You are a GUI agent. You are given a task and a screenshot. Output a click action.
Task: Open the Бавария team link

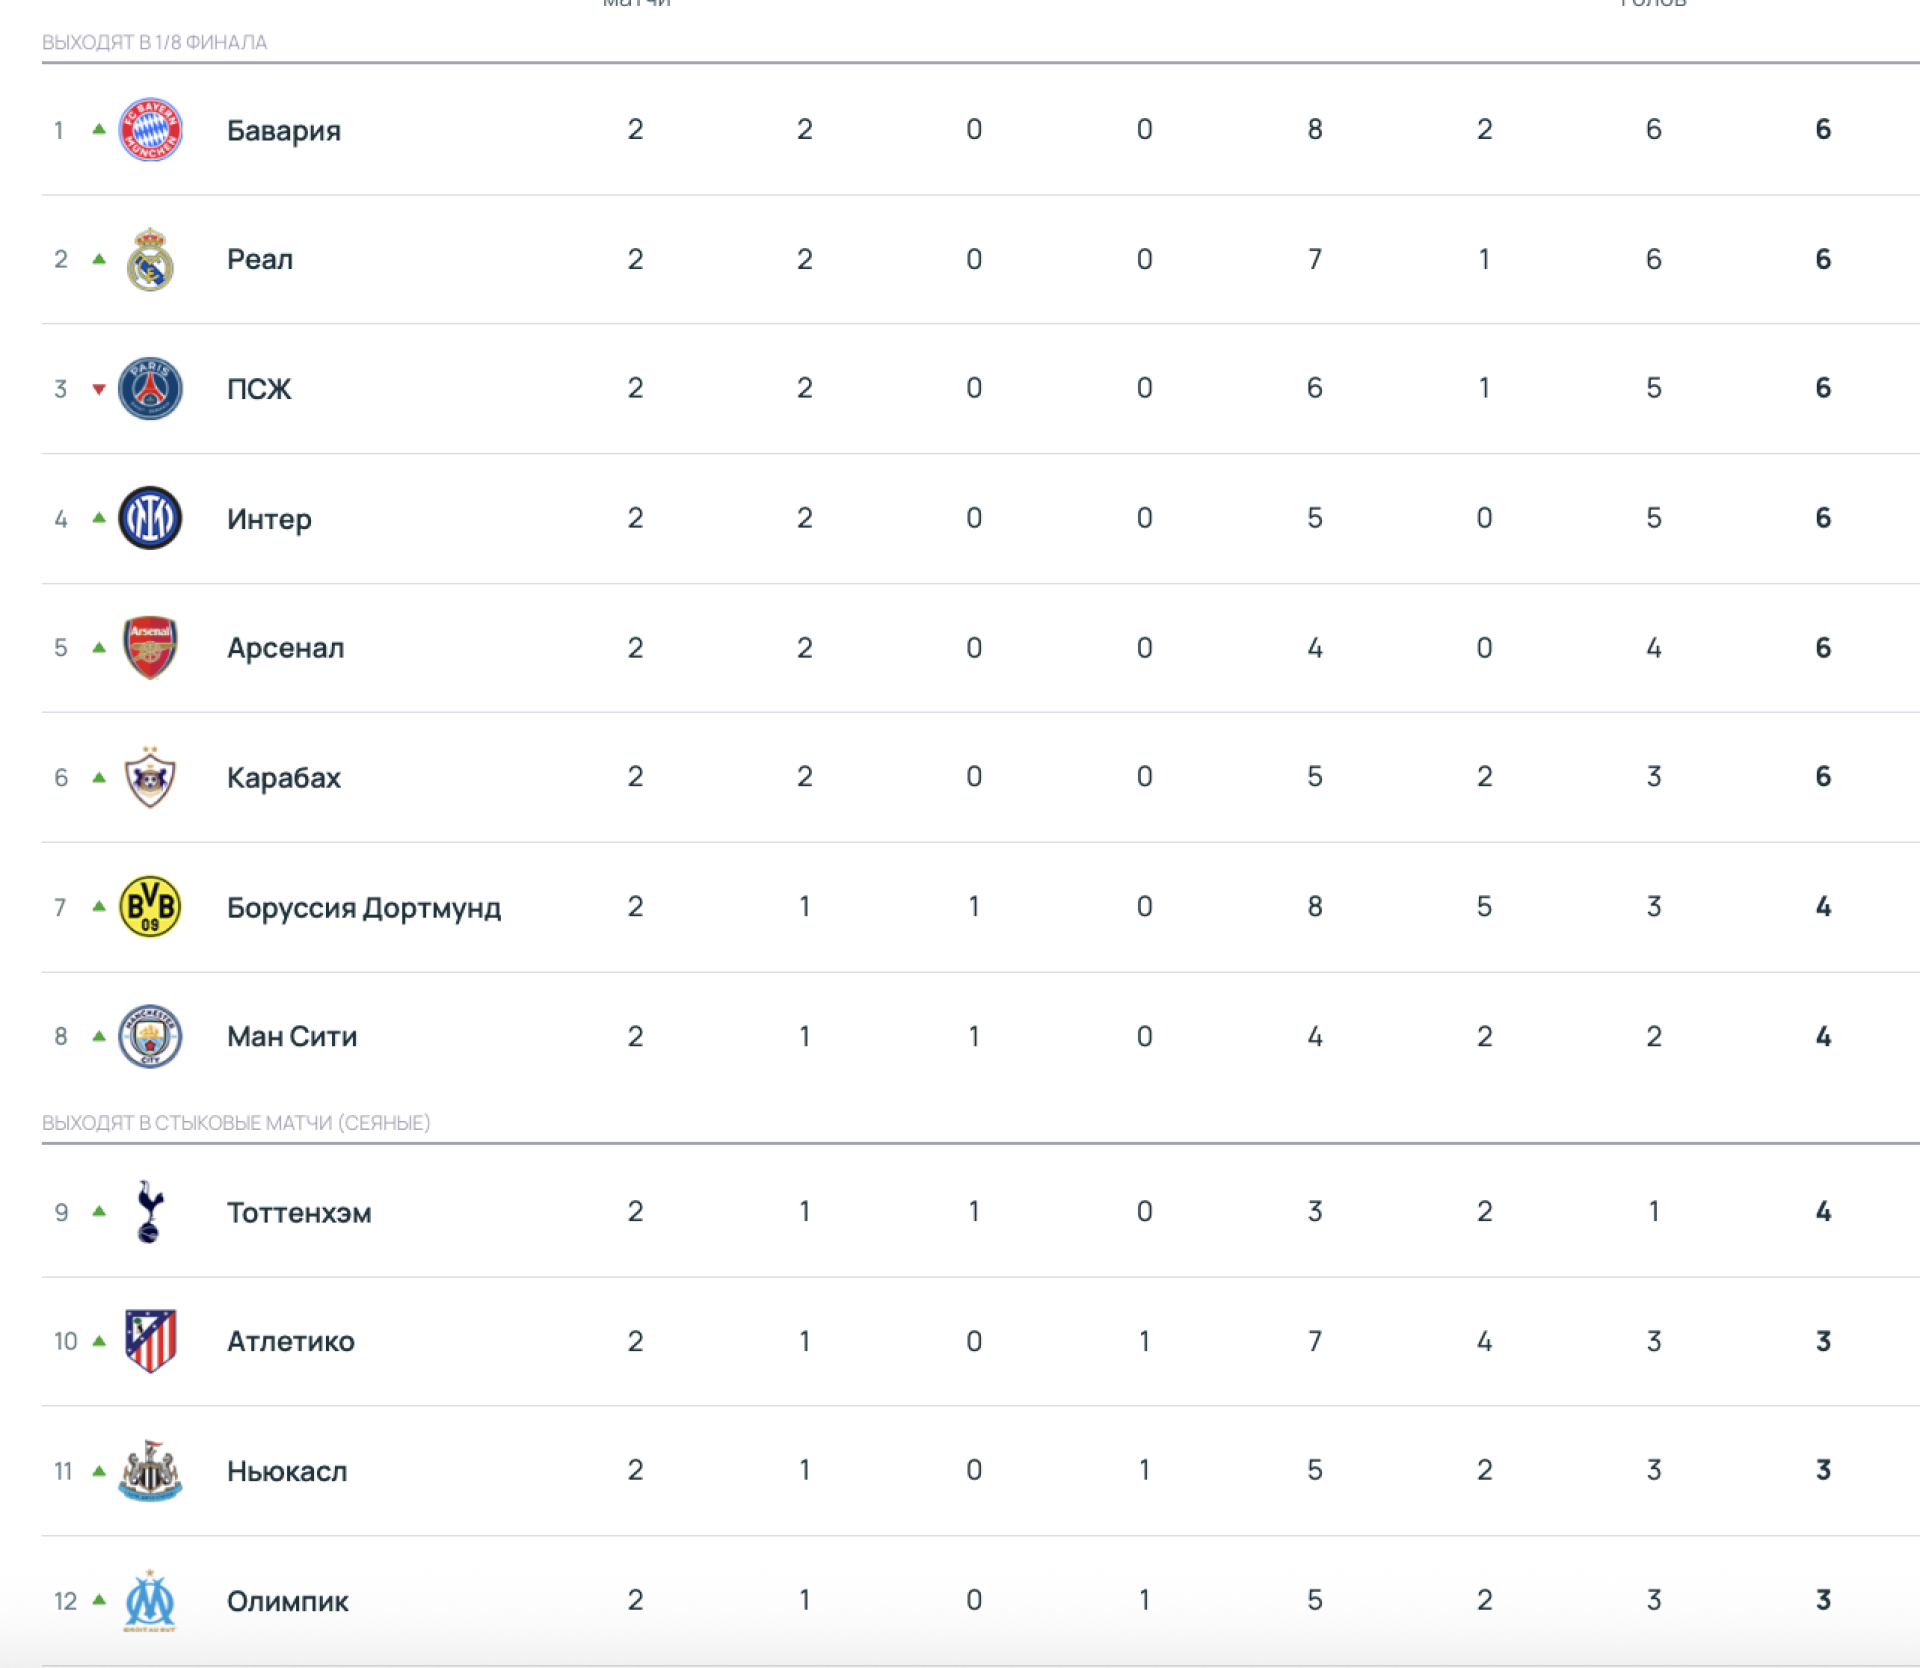pyautogui.click(x=284, y=131)
